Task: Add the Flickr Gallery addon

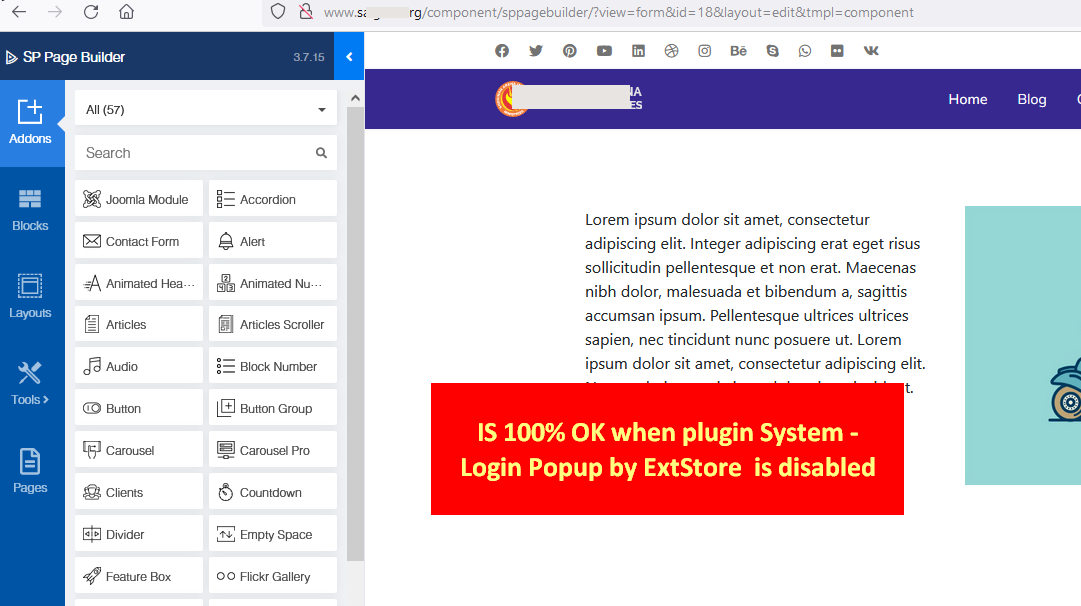Action: (x=273, y=576)
